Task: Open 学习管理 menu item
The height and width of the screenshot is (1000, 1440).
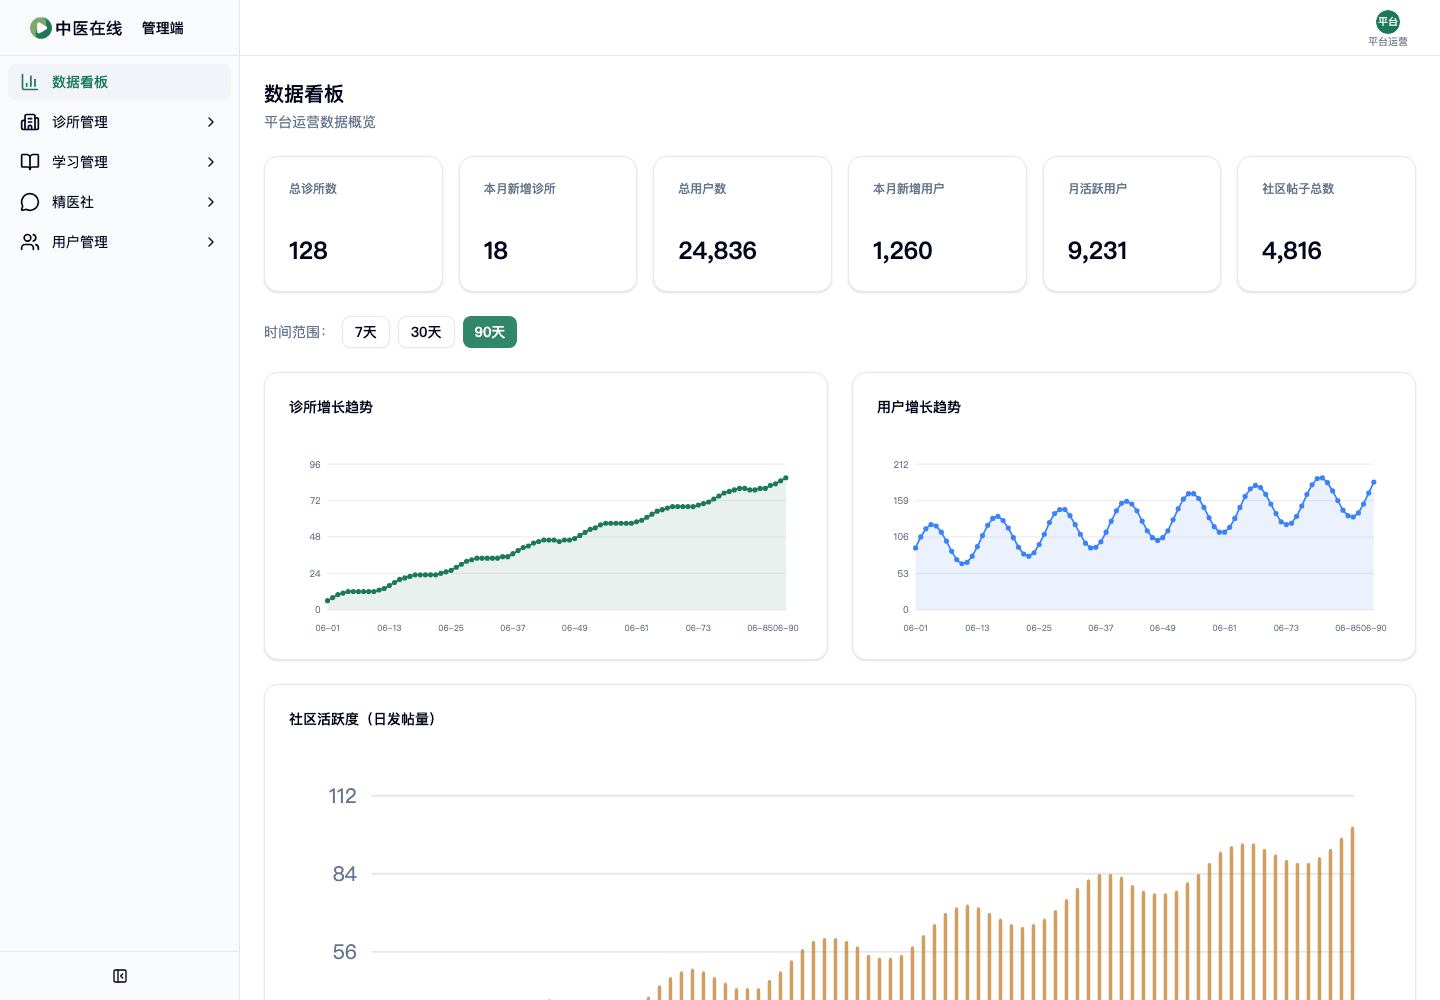Action: click(x=119, y=162)
